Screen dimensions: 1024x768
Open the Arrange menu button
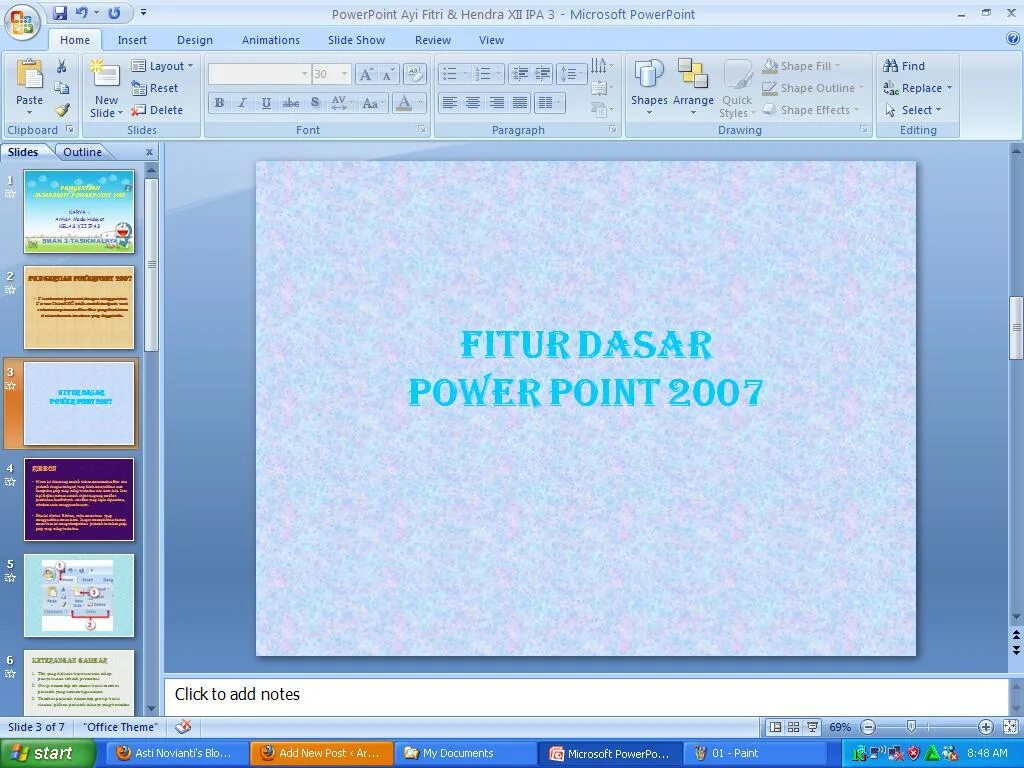click(x=693, y=88)
